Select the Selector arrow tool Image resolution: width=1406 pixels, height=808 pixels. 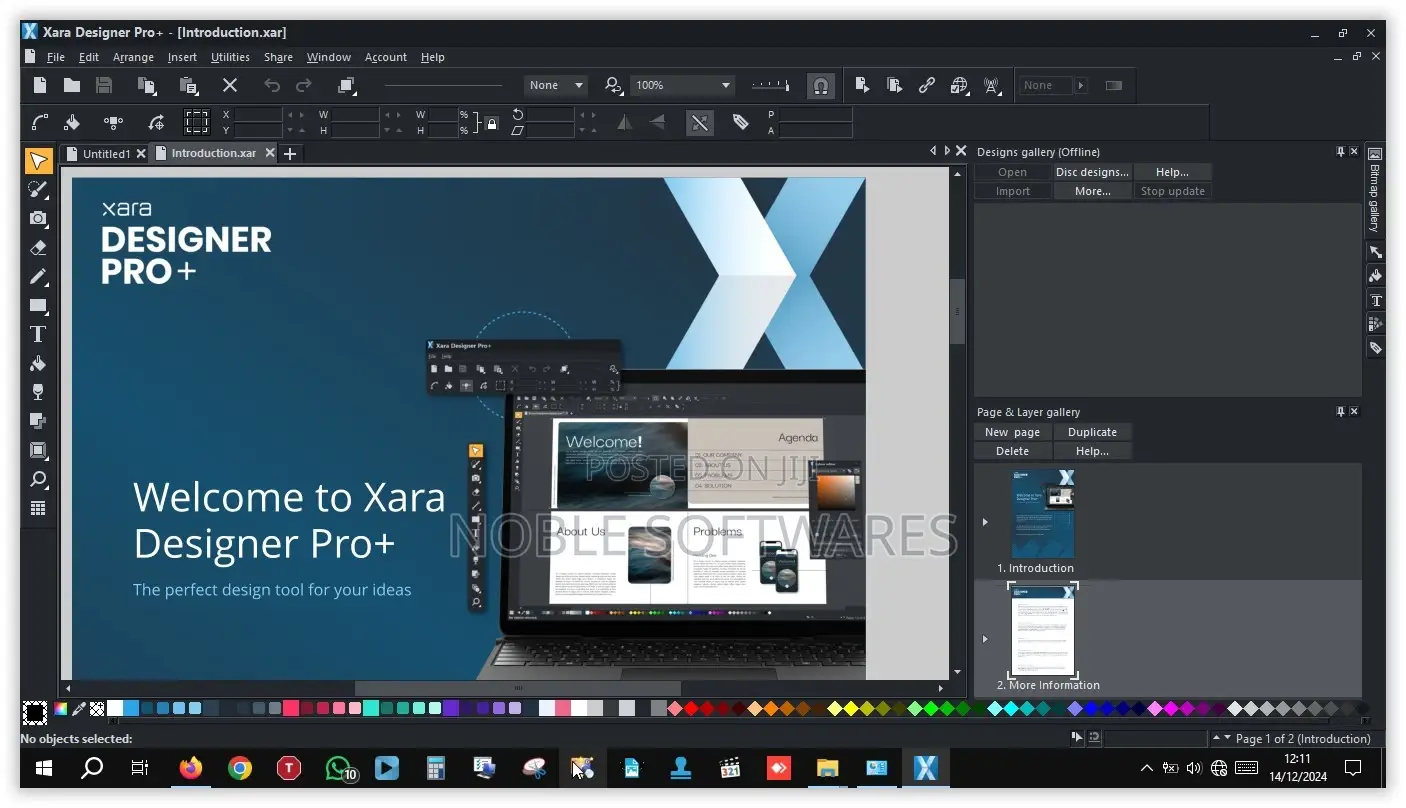tap(38, 161)
